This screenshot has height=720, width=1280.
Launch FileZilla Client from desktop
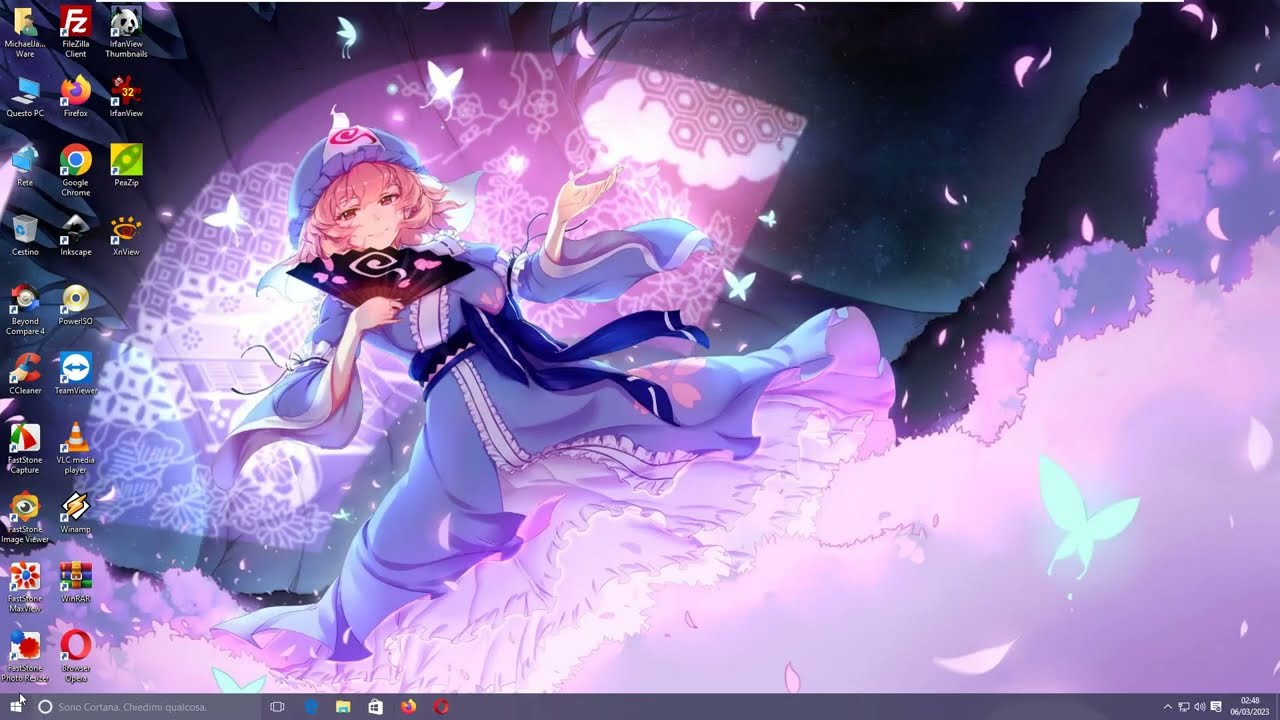(75, 32)
